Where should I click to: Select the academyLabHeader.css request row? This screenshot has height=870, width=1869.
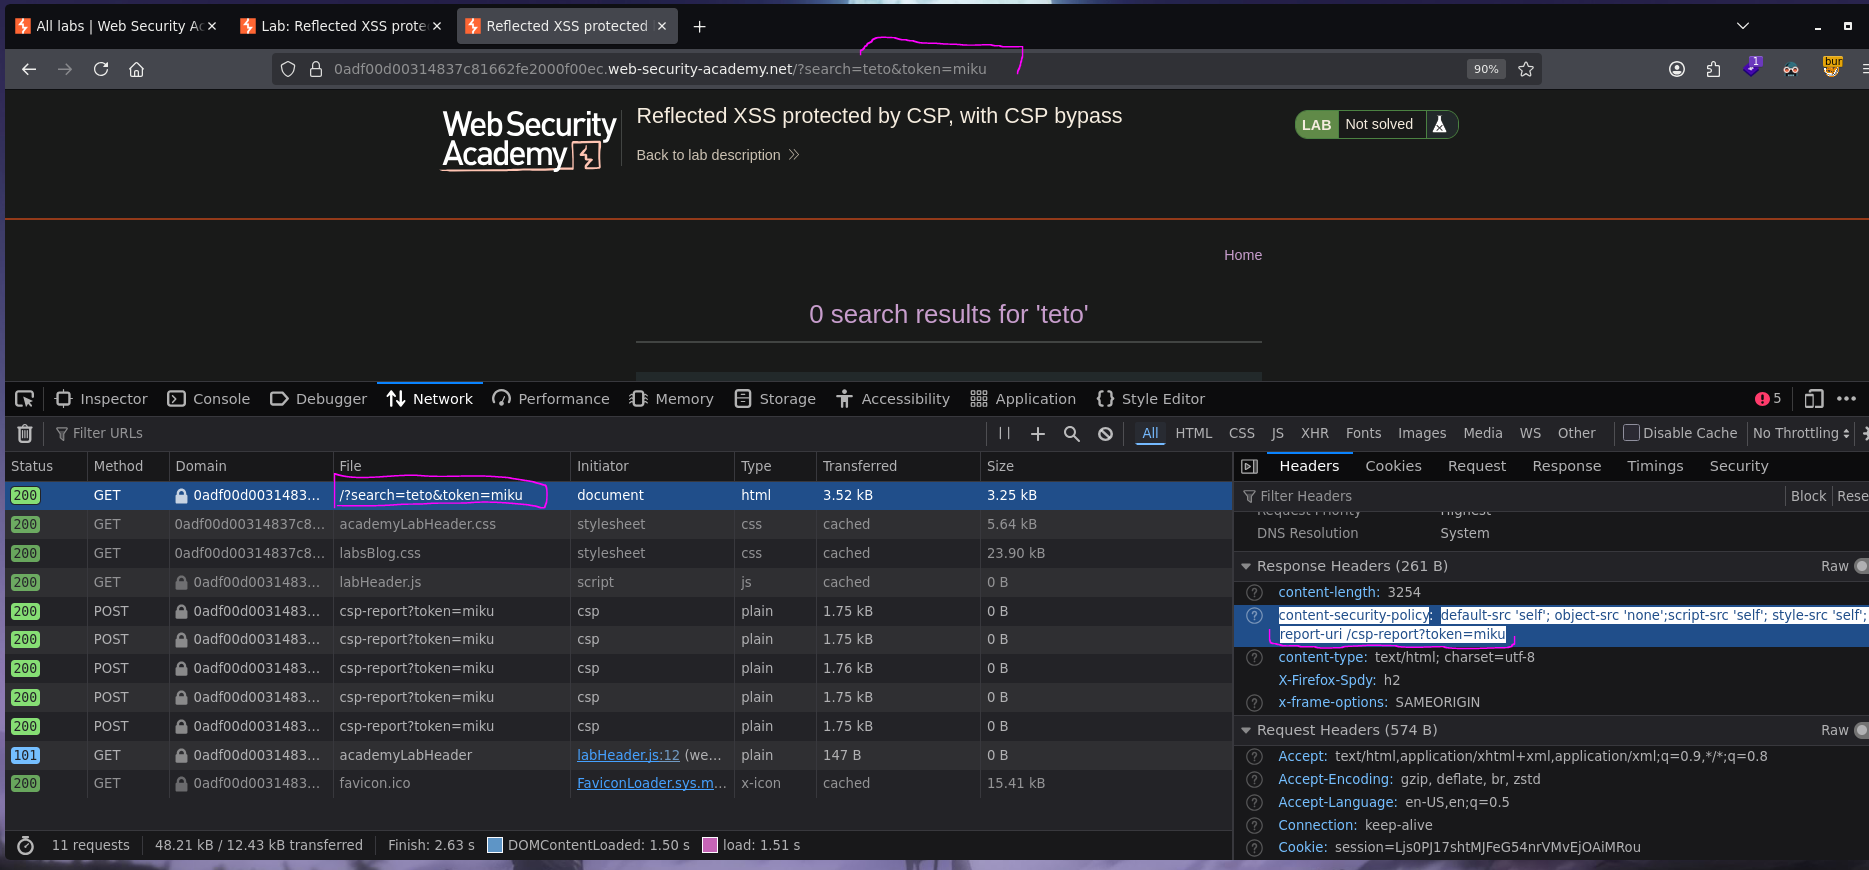619,524
